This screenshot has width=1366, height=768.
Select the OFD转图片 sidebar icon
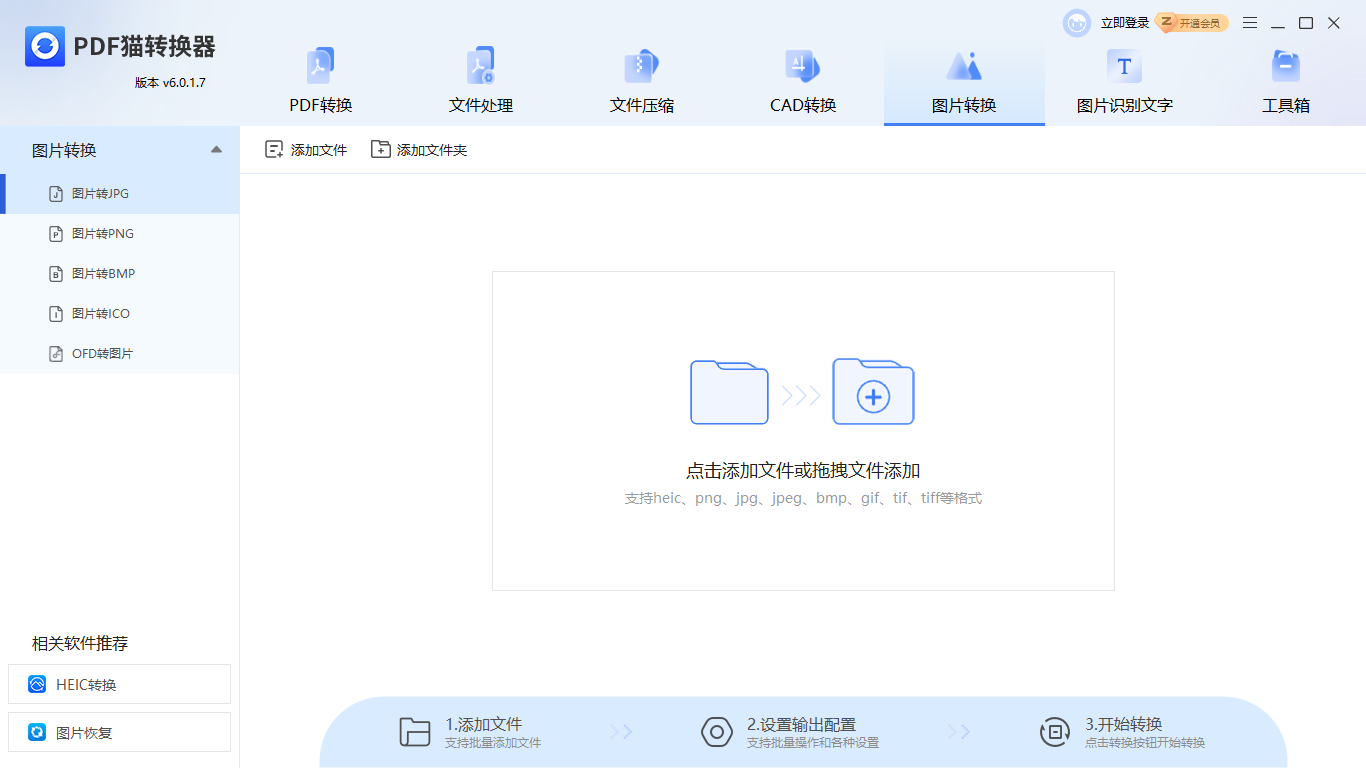click(56, 353)
